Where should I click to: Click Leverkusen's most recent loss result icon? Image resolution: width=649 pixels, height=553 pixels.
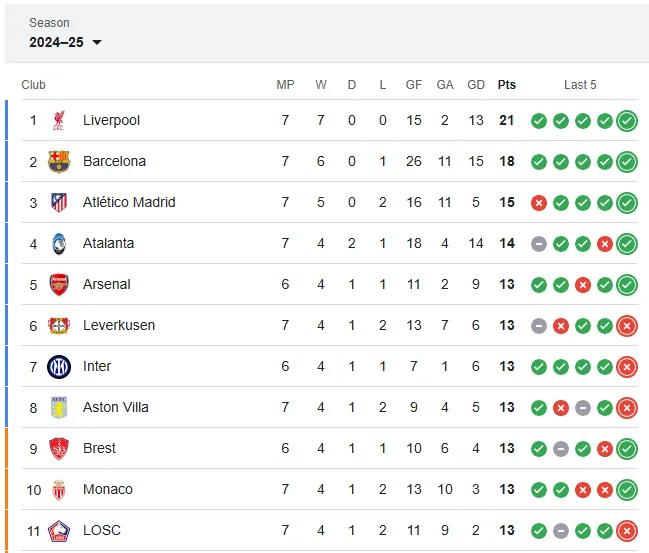coord(627,326)
